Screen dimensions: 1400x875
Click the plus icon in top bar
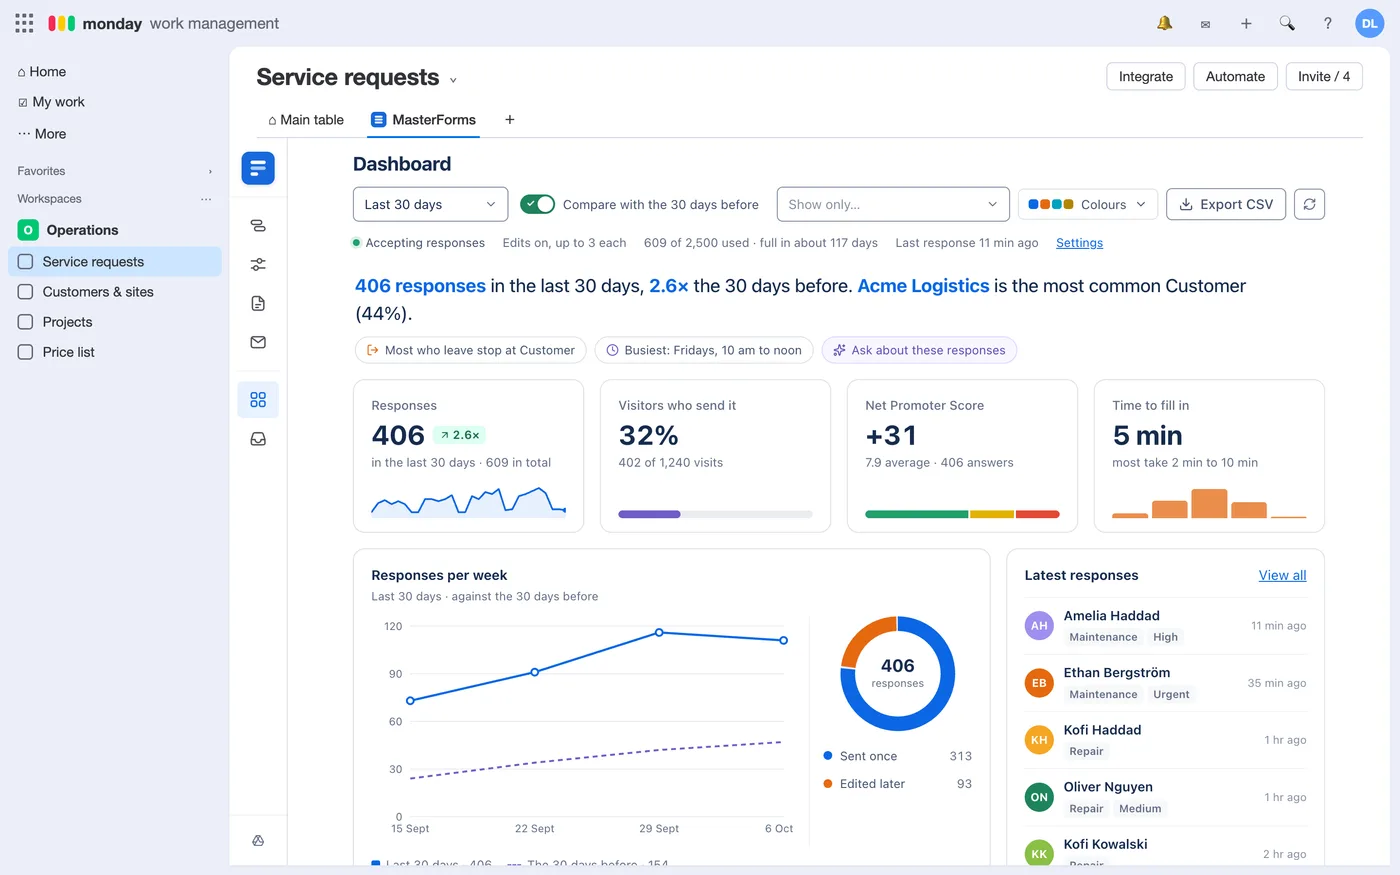pos(1246,23)
